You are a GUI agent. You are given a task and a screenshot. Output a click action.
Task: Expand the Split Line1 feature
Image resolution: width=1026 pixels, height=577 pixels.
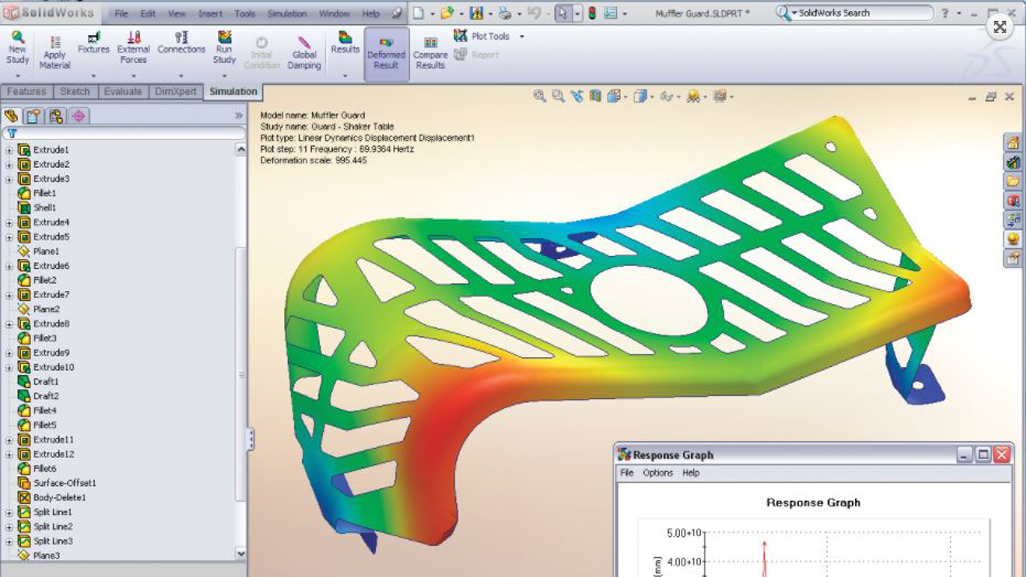pos(9,512)
